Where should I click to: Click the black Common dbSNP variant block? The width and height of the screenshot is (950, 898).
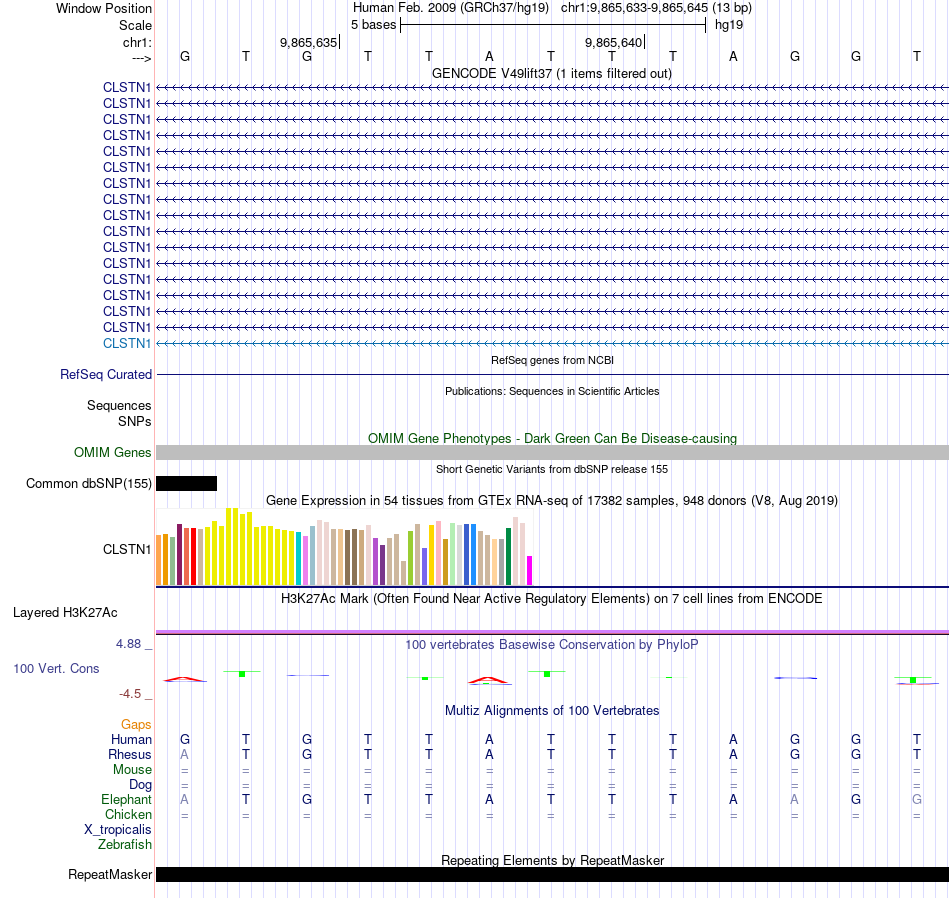[187, 484]
